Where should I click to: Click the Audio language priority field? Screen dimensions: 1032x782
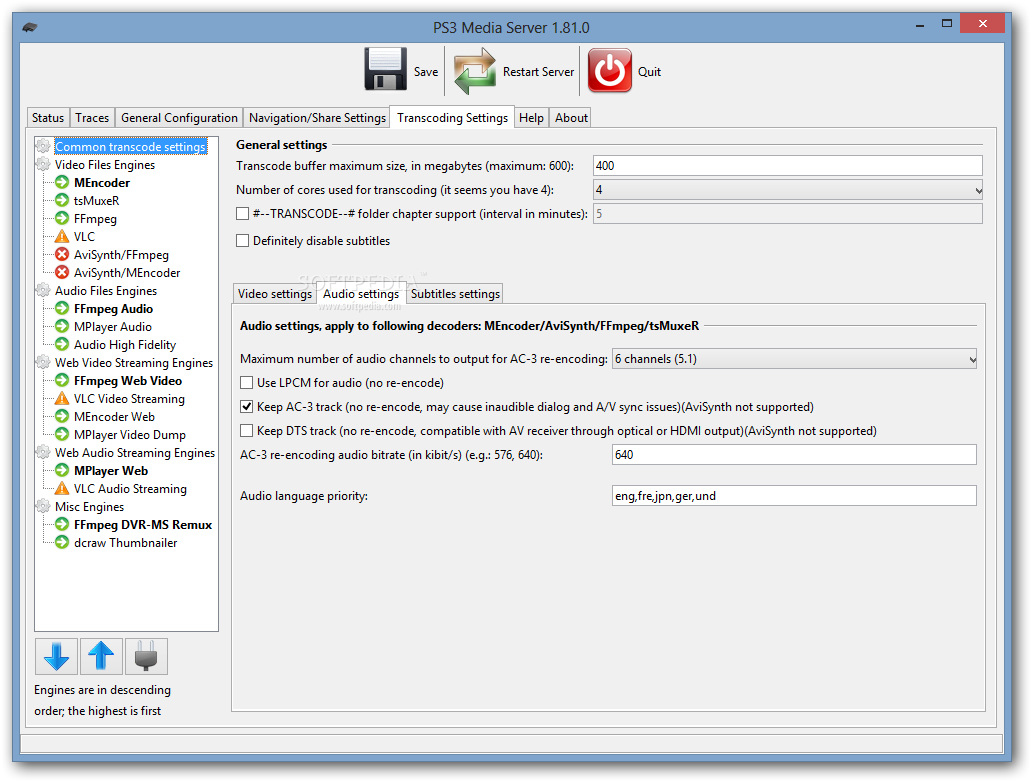(x=794, y=496)
